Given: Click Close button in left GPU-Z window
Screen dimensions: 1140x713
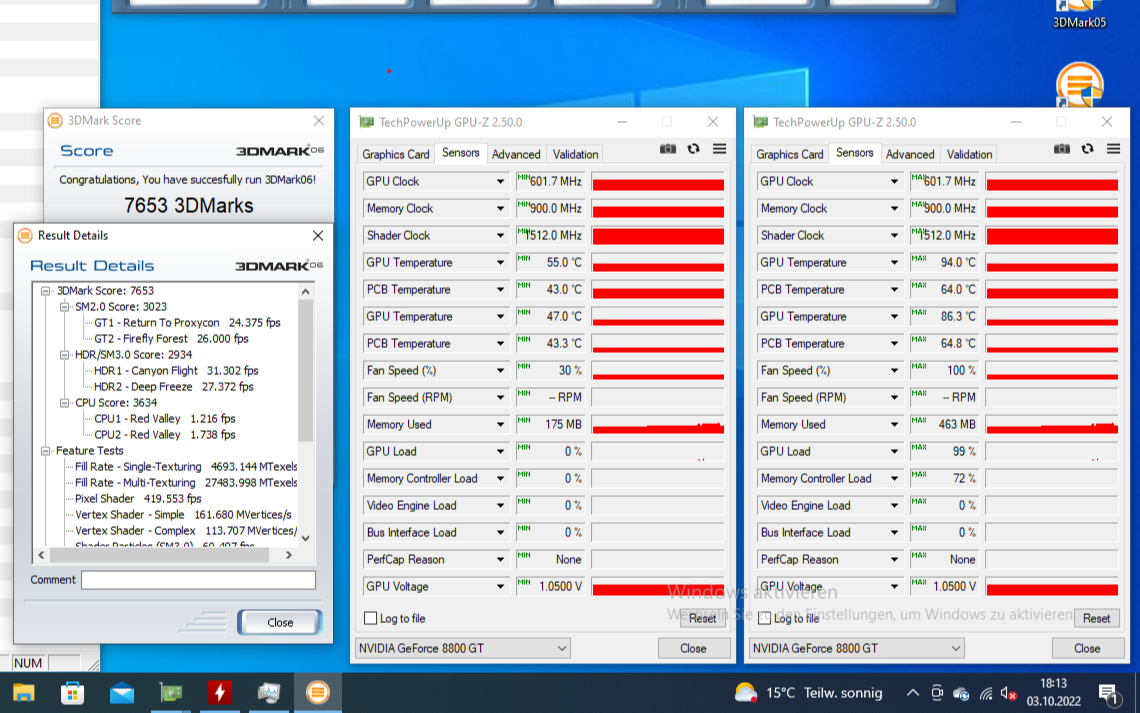Looking at the screenshot, I should [693, 648].
